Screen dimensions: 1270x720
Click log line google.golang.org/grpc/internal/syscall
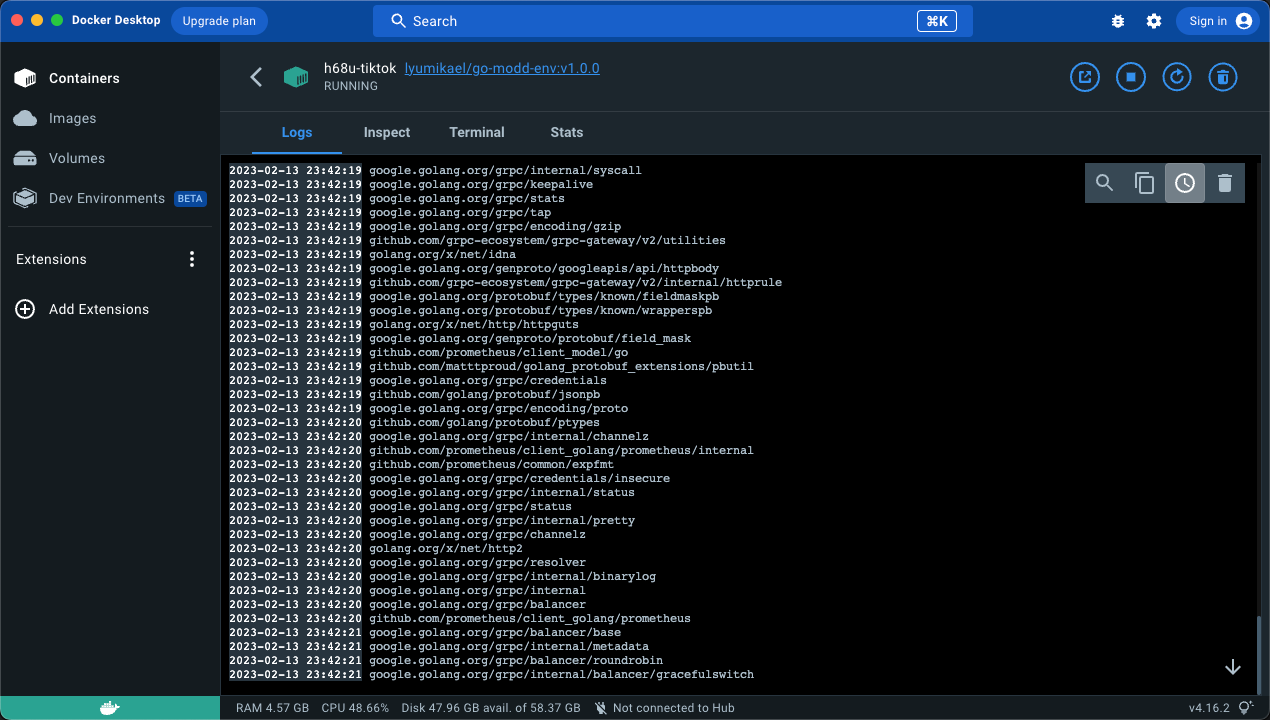(505, 170)
